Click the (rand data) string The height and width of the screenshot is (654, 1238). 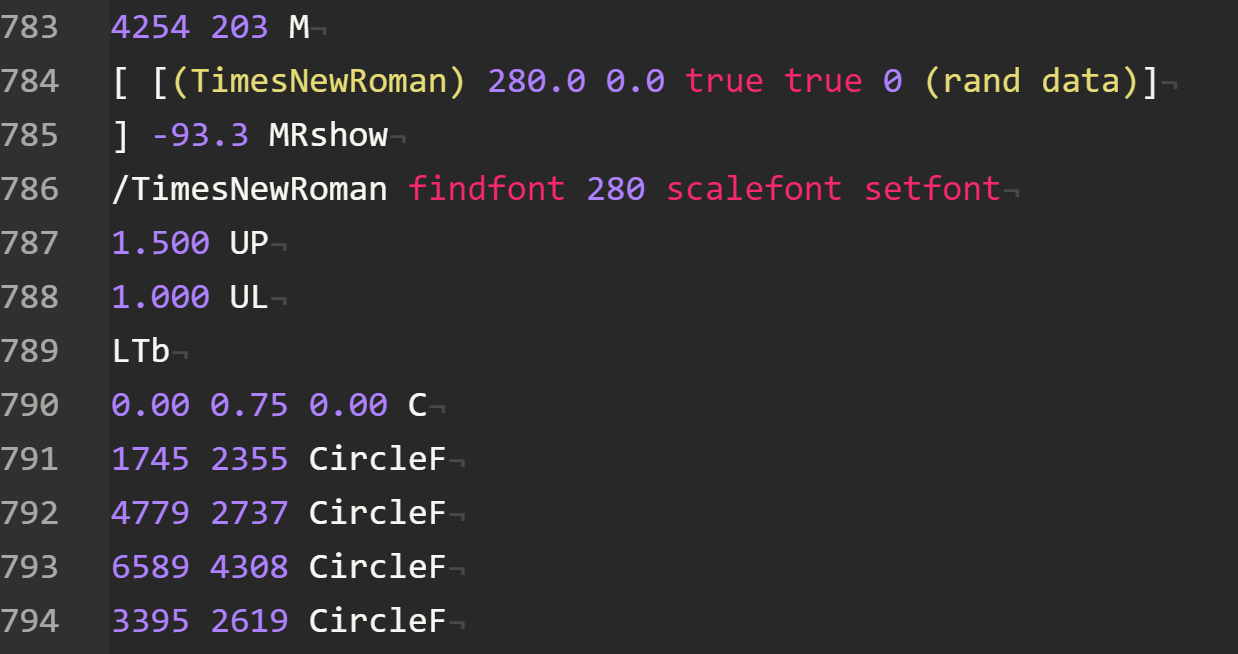coord(1031,81)
